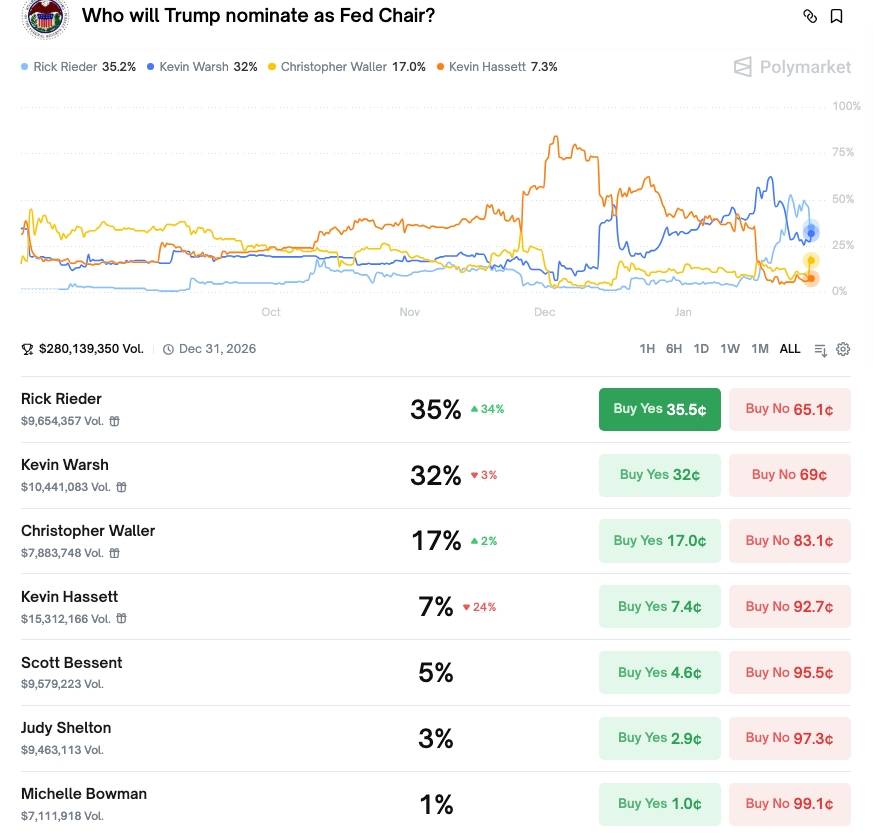Switch chart range to 1W

(730, 349)
